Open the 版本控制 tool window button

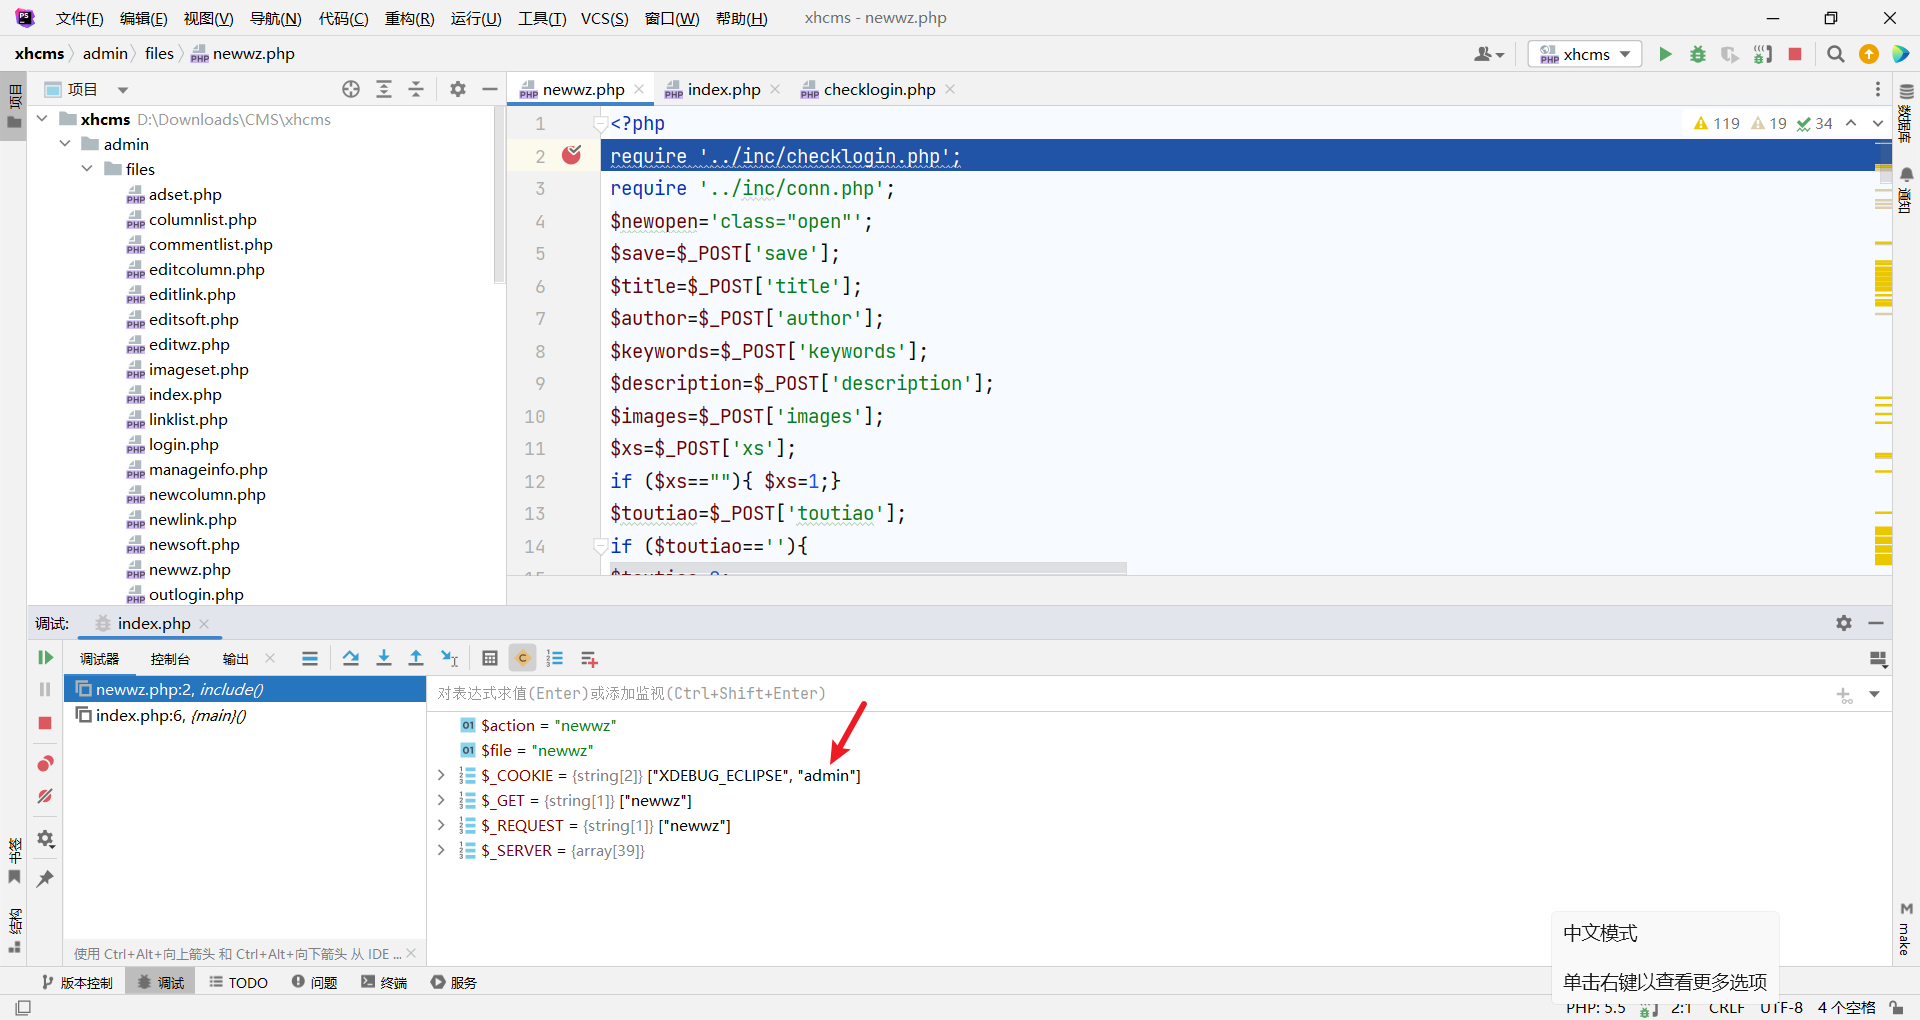78,982
